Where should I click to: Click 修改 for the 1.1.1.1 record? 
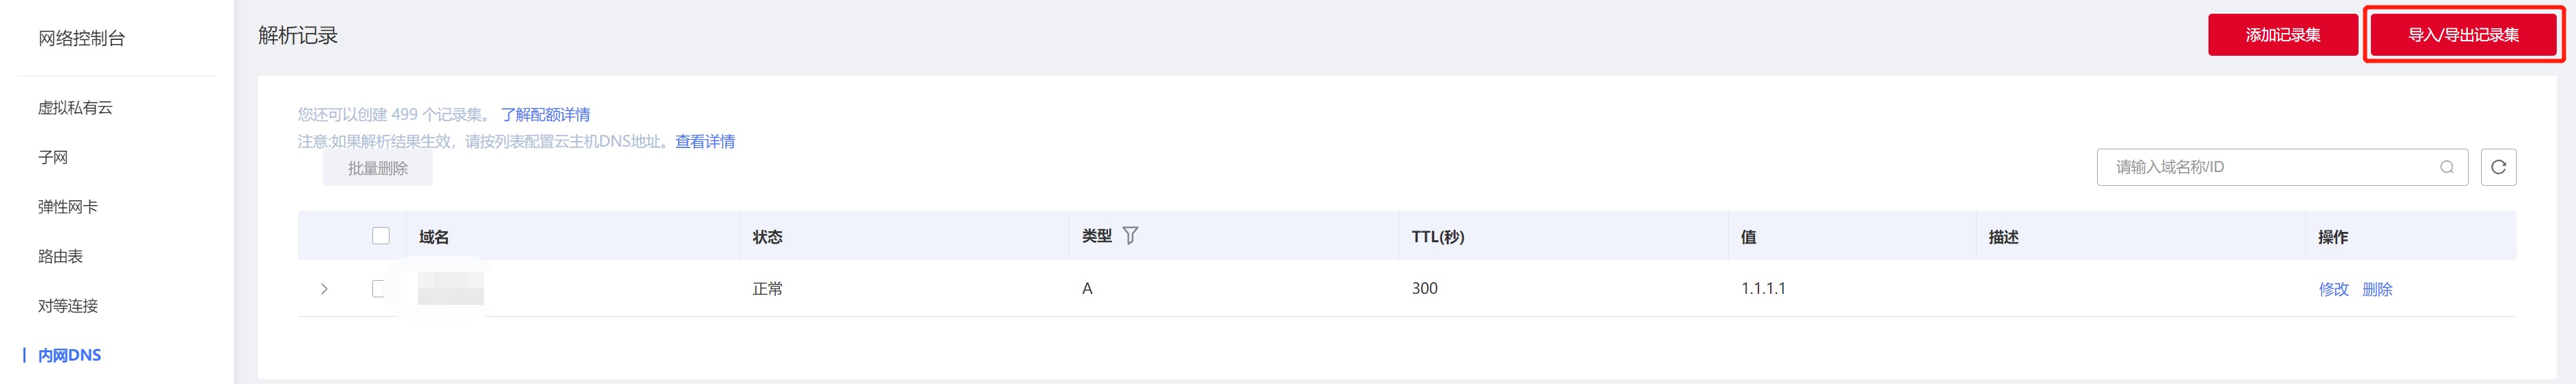pyautogui.click(x=2333, y=289)
